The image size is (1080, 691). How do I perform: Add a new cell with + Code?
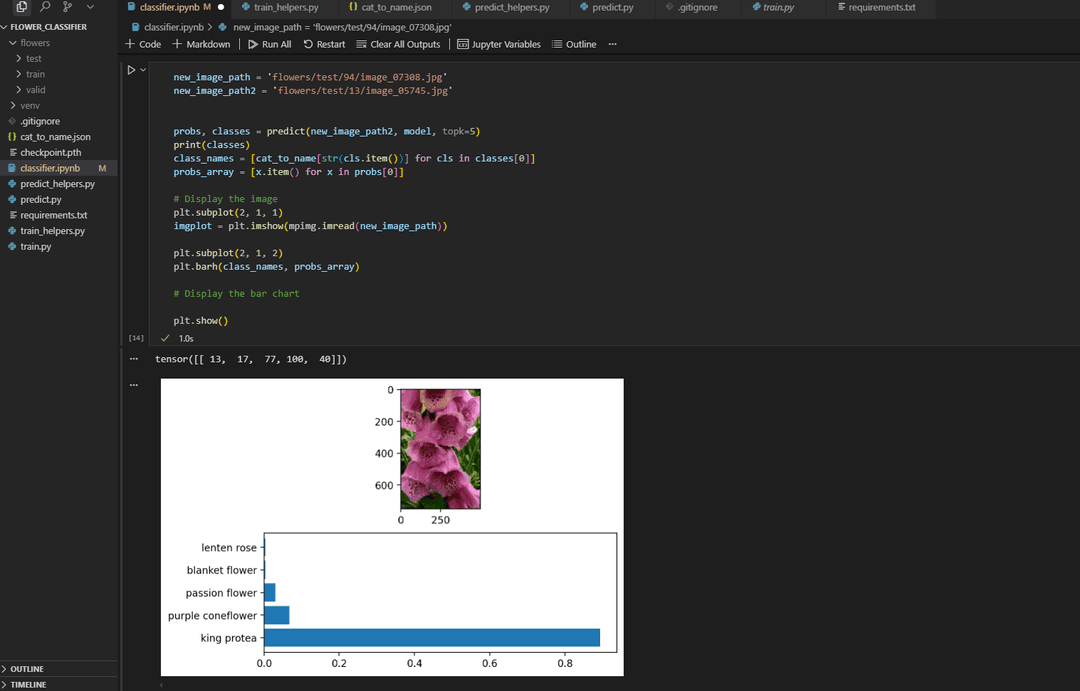pos(143,44)
